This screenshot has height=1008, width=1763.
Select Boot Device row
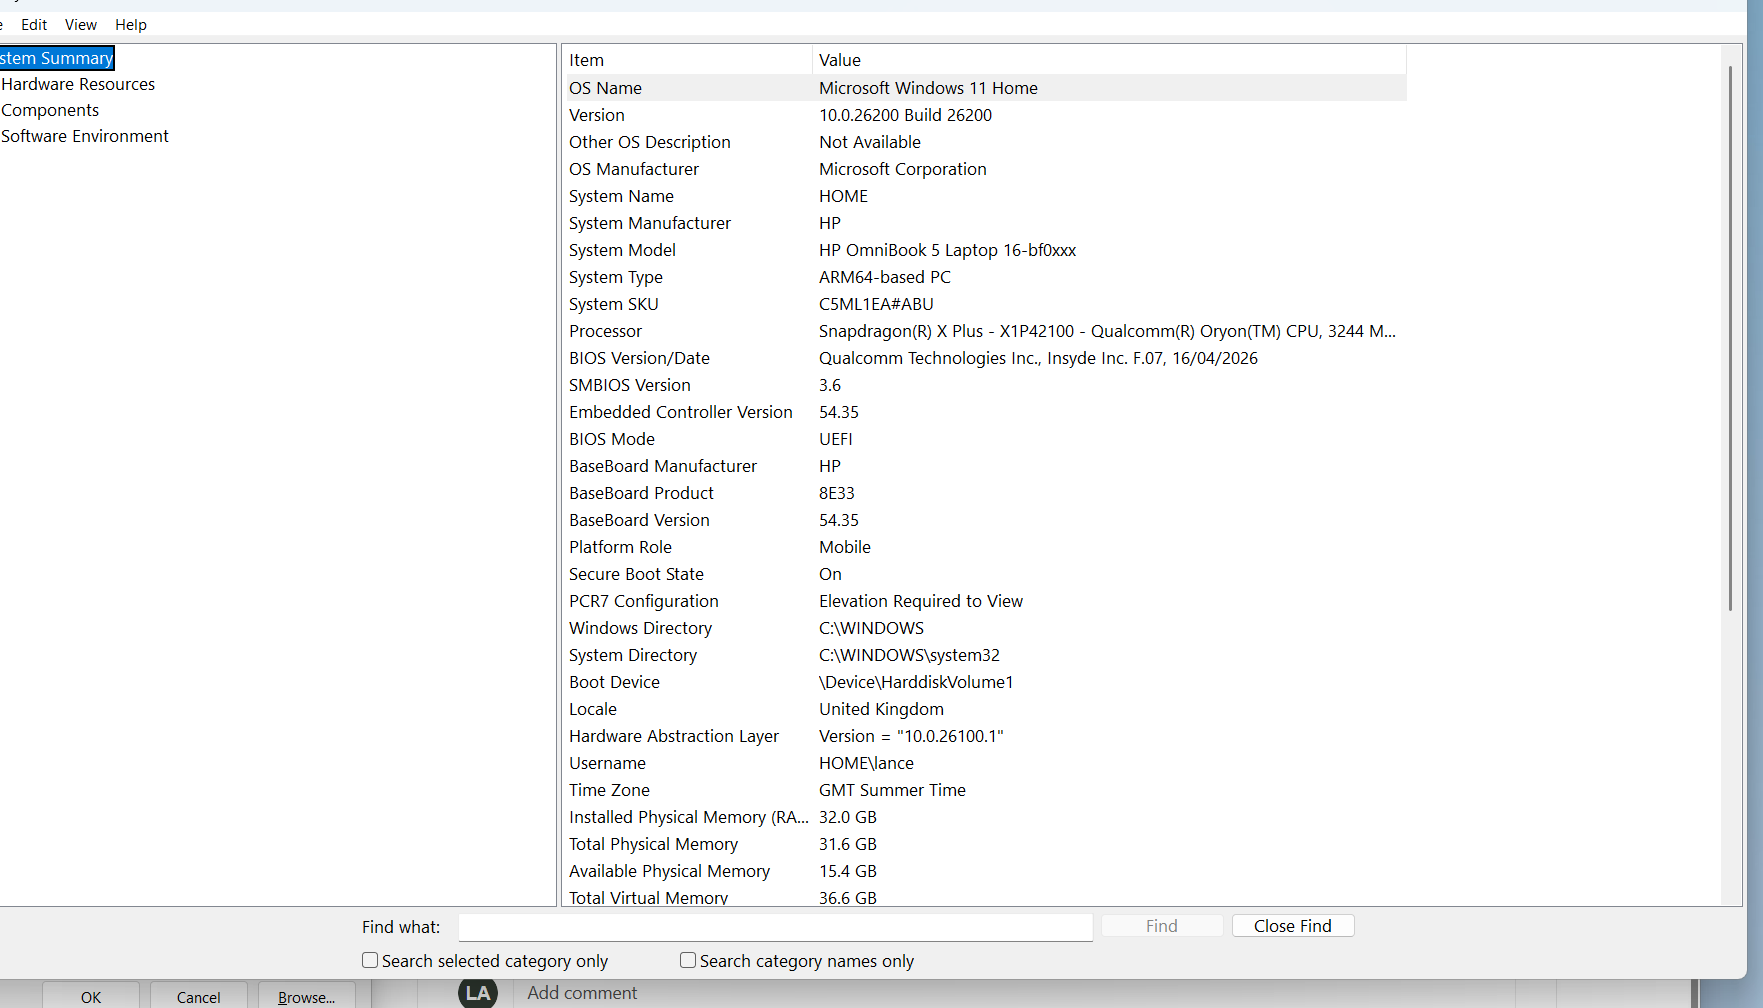pos(986,682)
